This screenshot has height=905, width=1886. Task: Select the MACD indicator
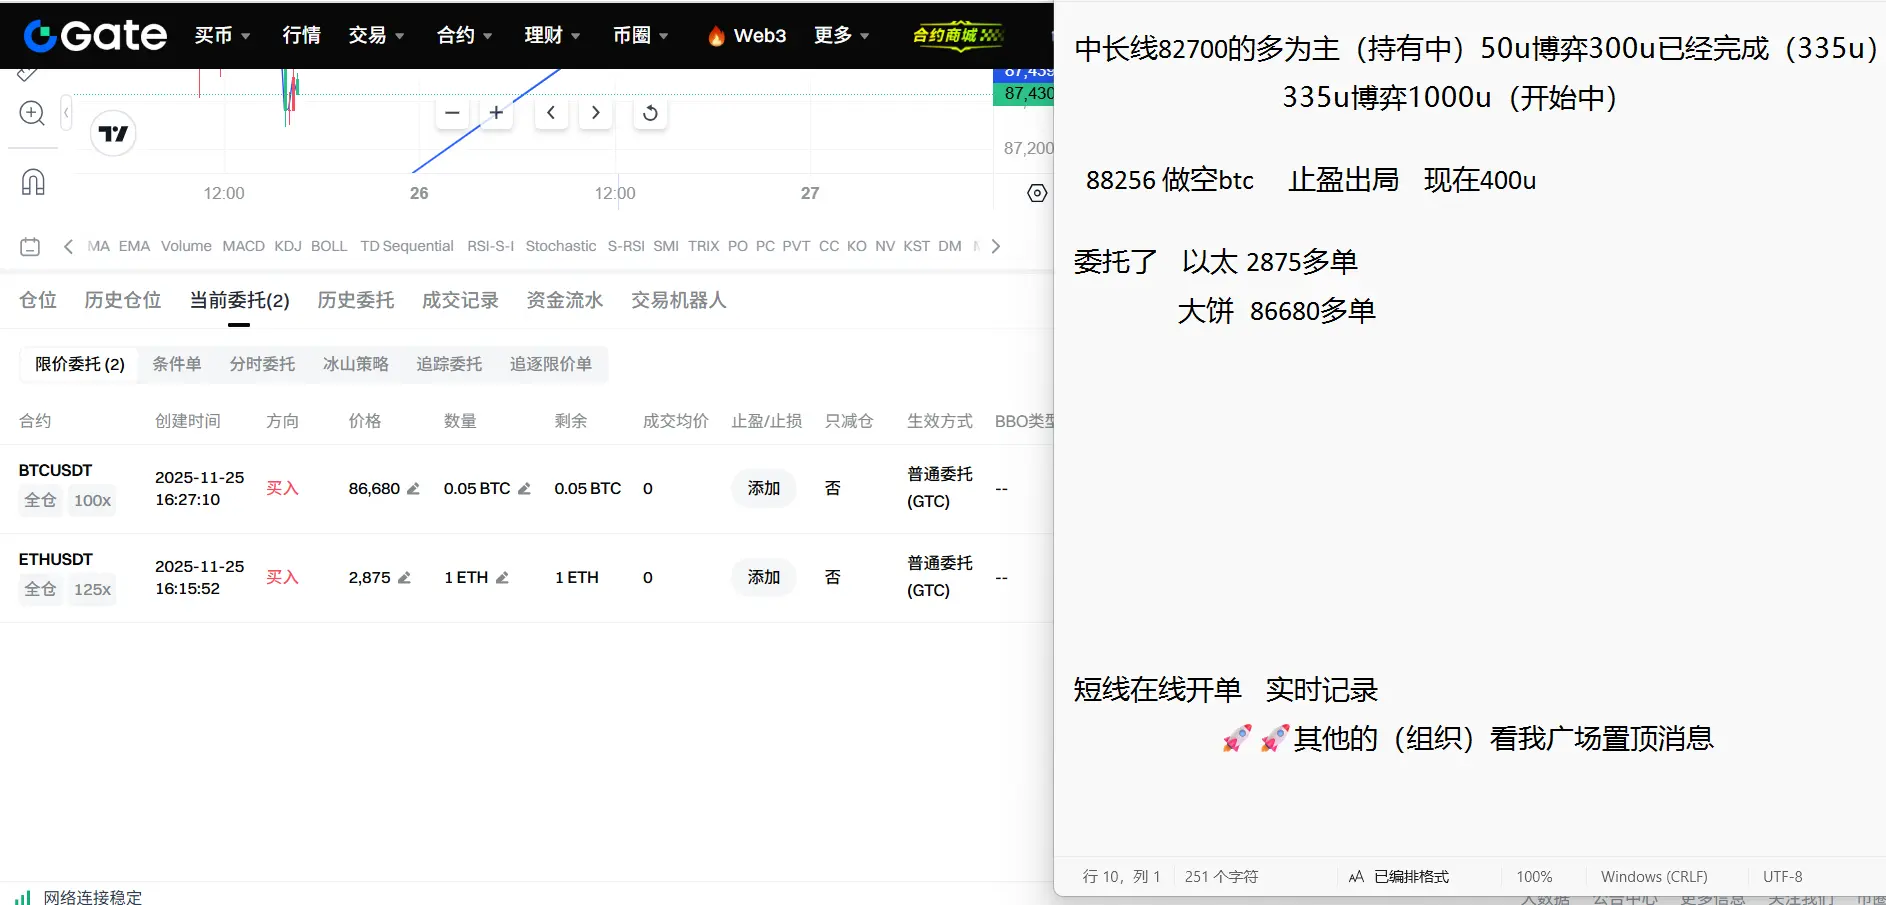coord(244,246)
